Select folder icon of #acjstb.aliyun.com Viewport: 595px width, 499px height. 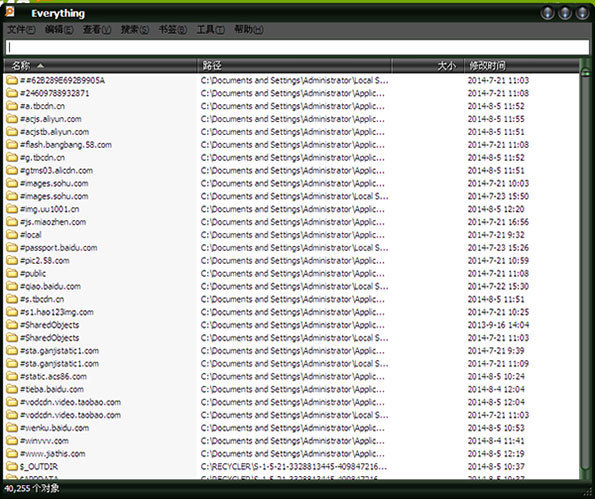(12, 132)
